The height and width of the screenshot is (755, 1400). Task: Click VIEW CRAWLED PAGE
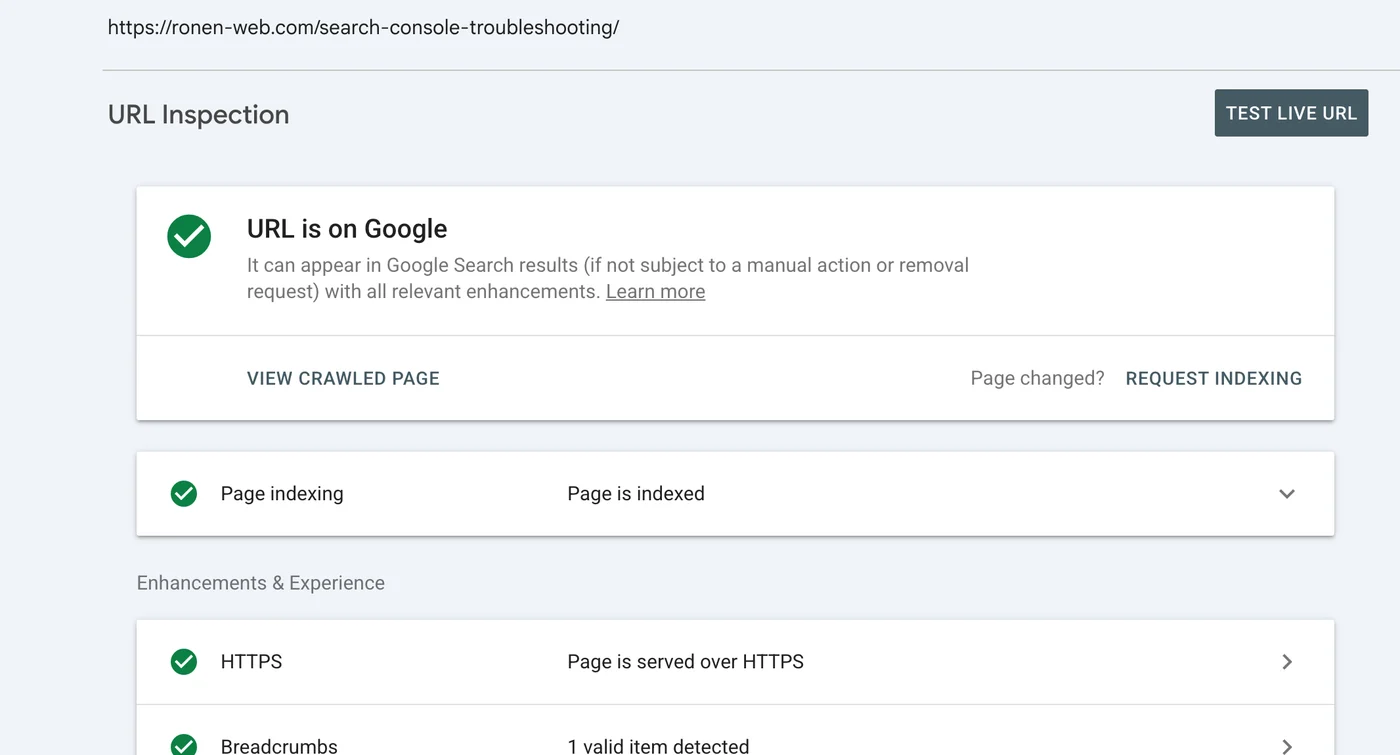(343, 379)
